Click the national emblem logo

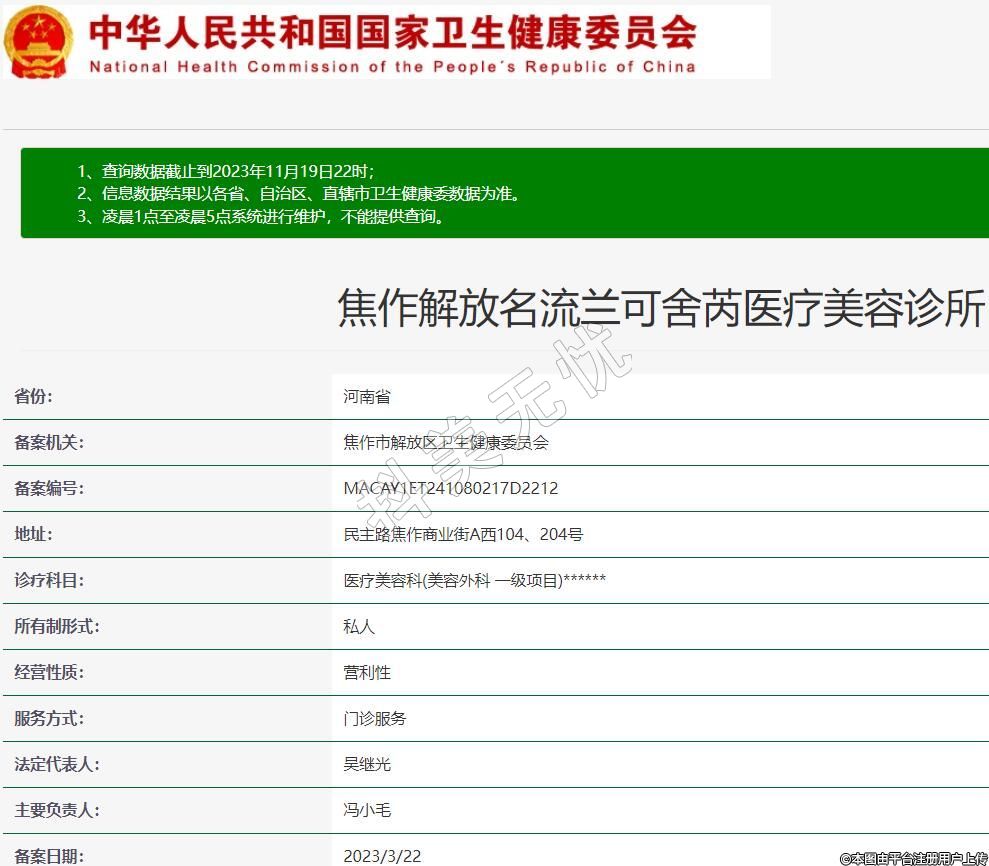coord(38,42)
